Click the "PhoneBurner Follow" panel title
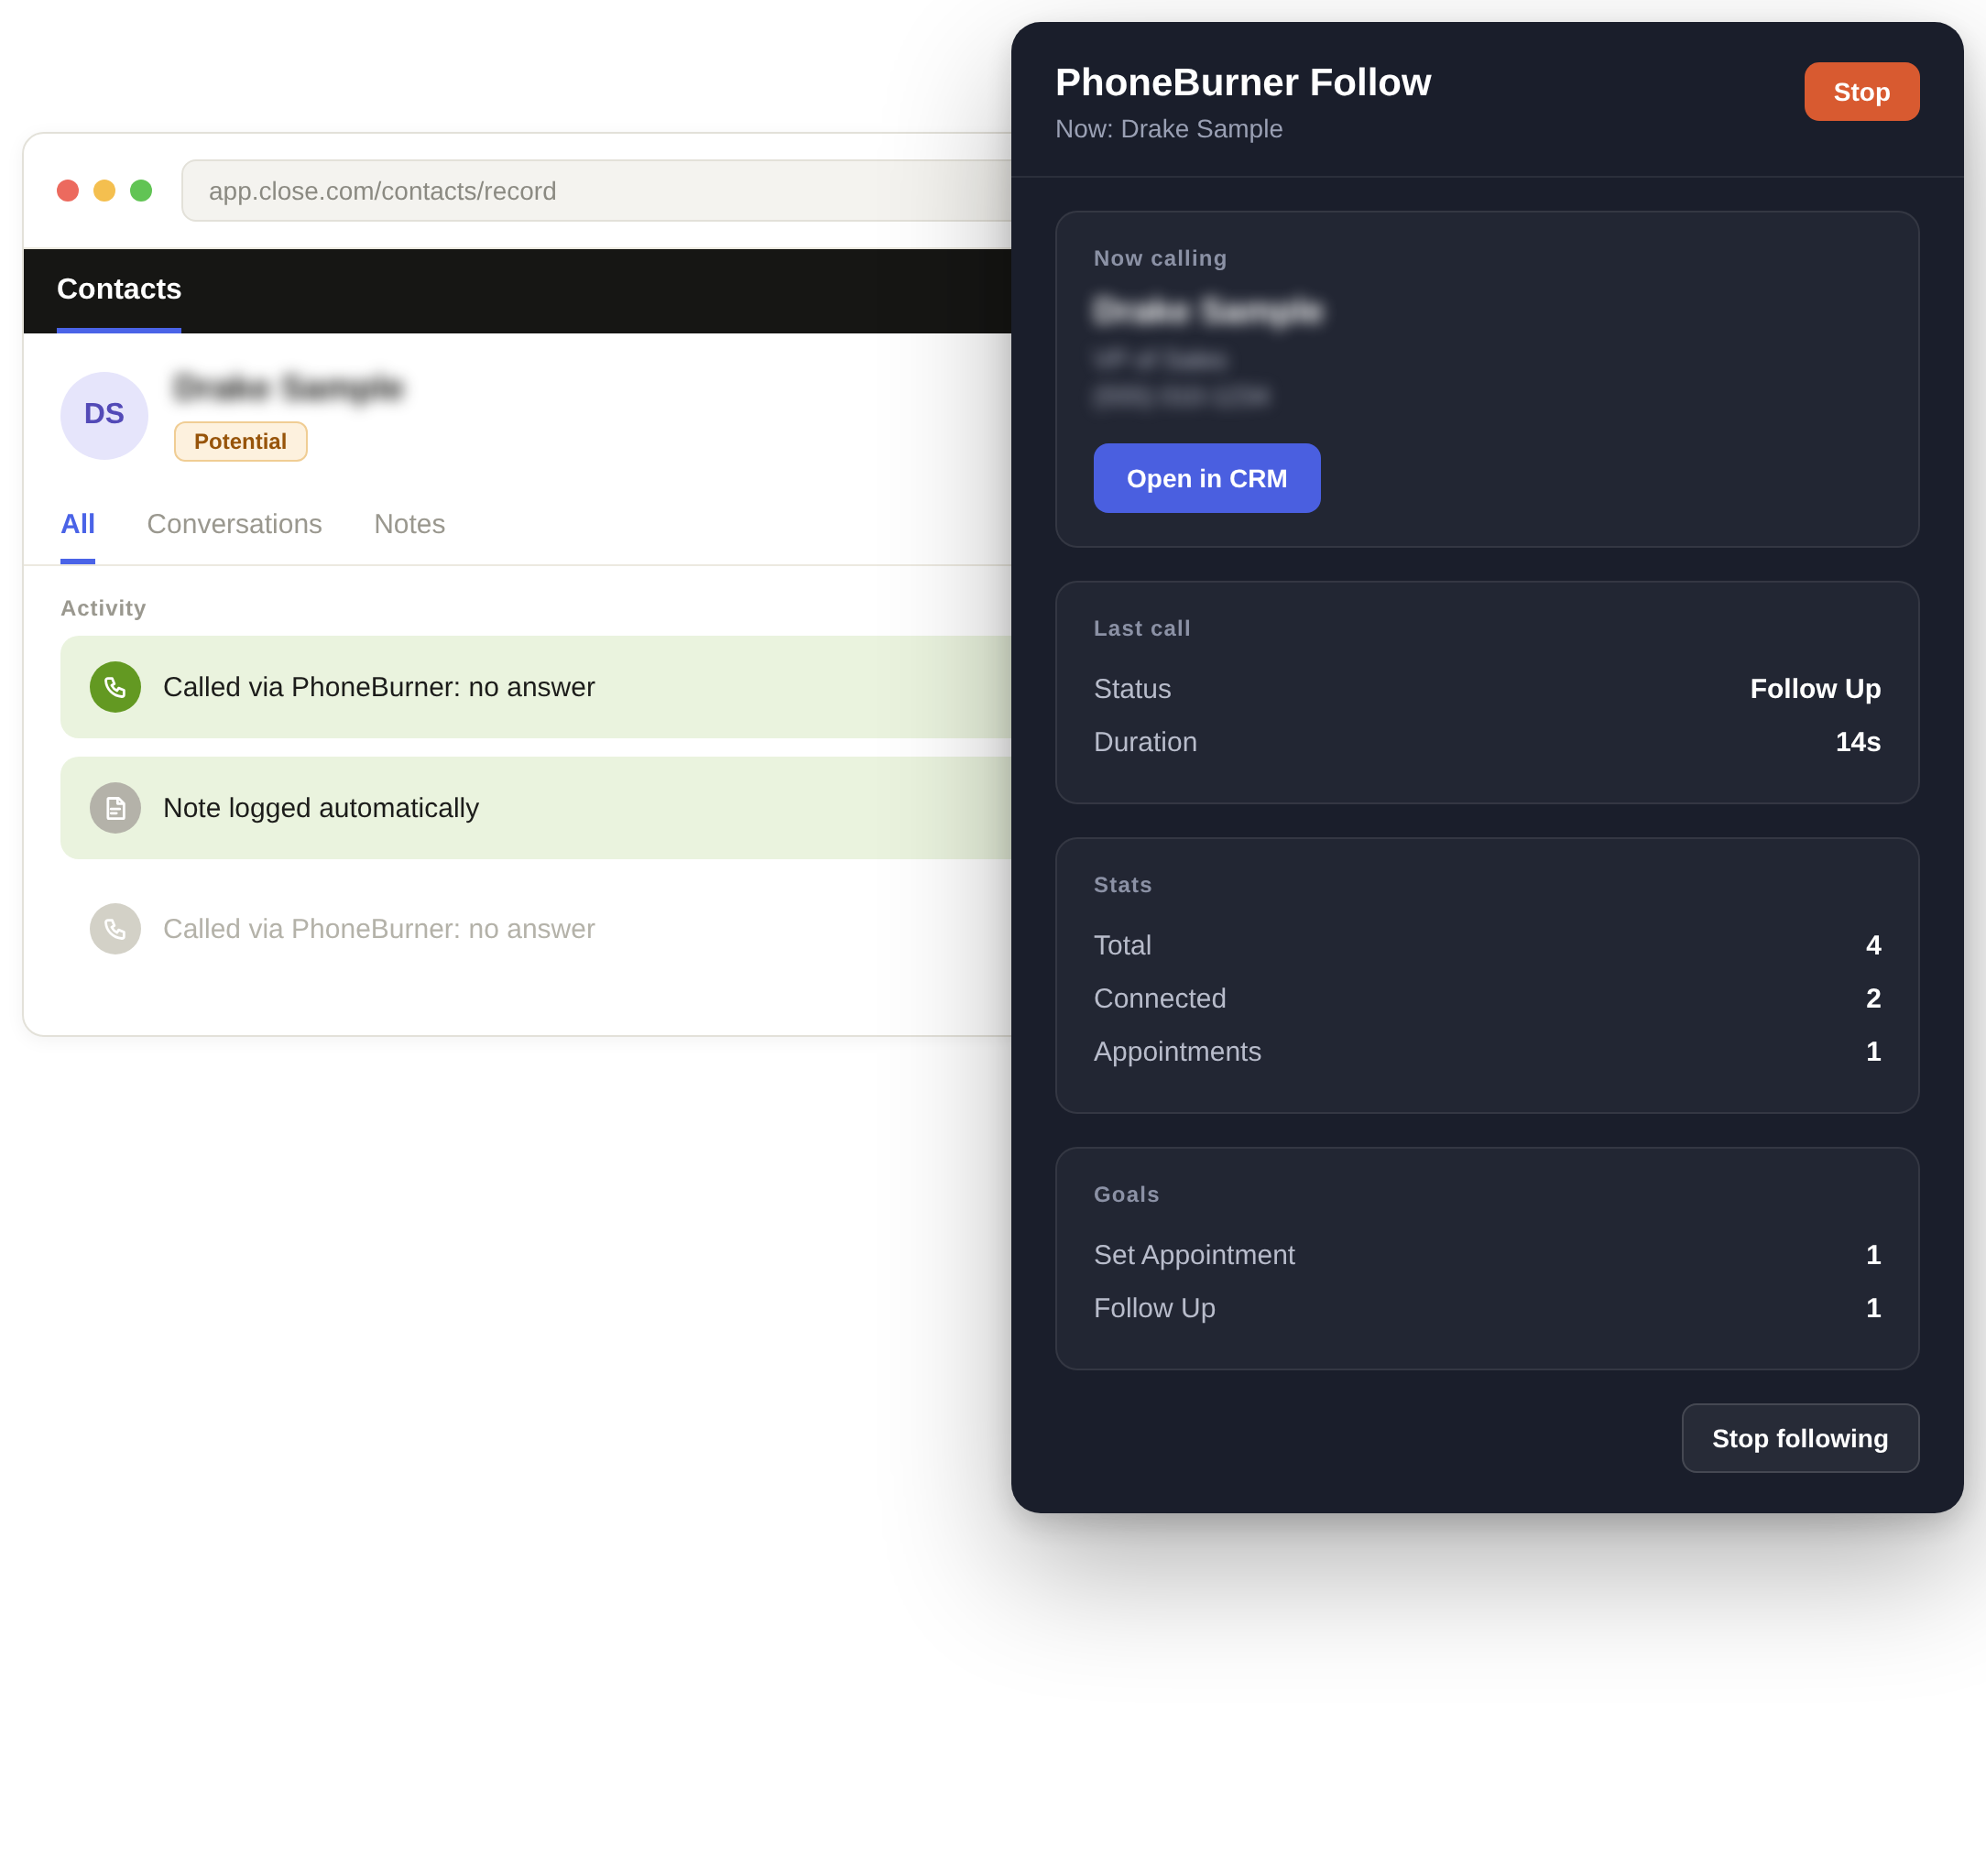The image size is (1986, 1876). [1242, 82]
